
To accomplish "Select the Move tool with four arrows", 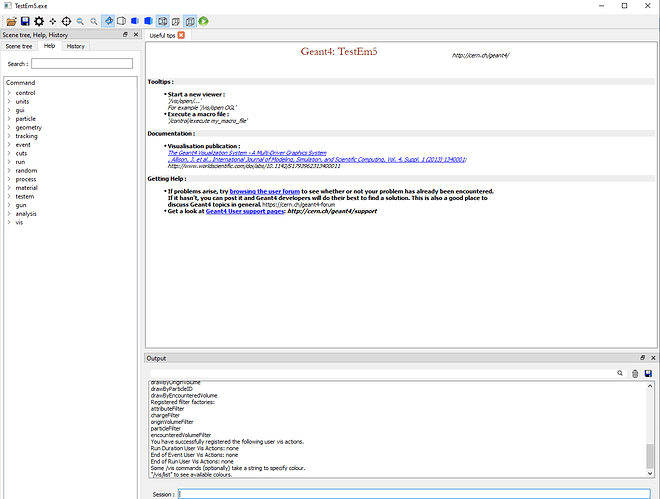I will click(x=53, y=21).
